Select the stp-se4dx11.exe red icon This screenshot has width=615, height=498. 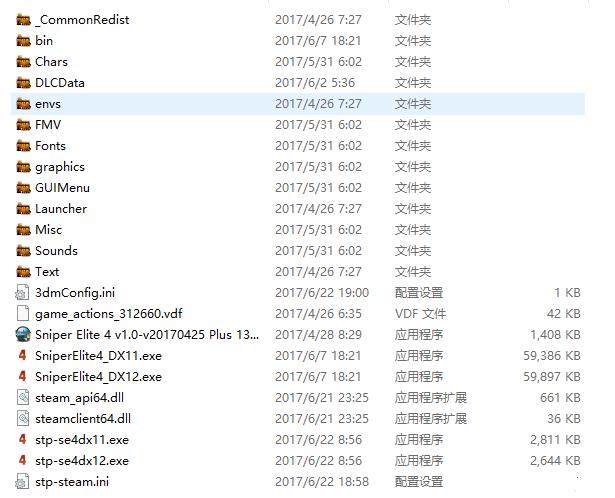(23, 439)
